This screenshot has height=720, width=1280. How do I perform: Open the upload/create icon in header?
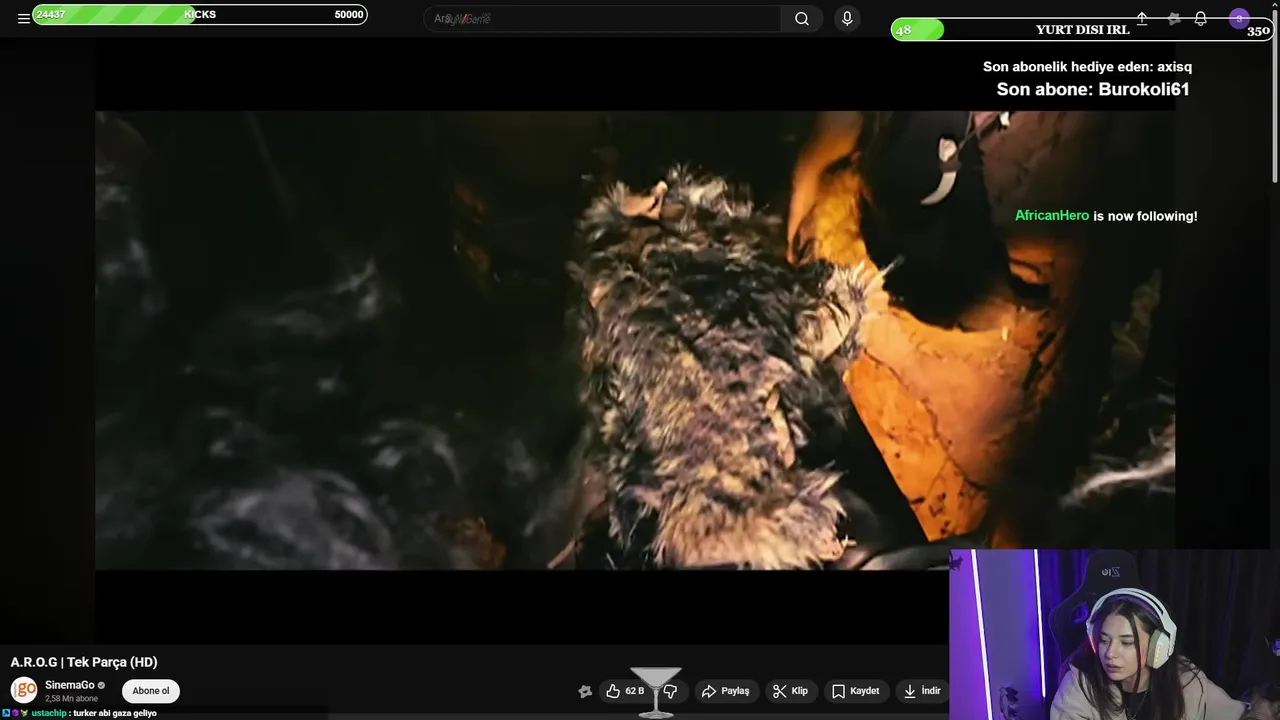click(1142, 18)
